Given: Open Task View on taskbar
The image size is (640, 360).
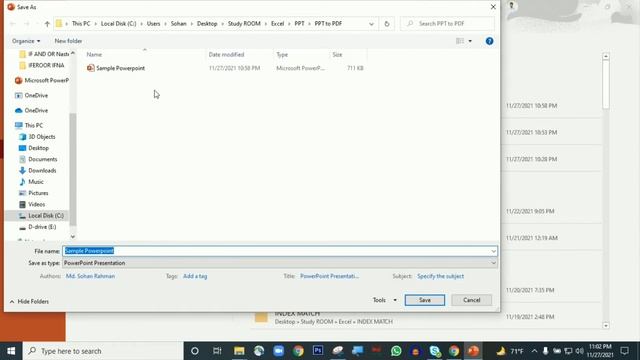Looking at the screenshot, I should click(x=217, y=351).
